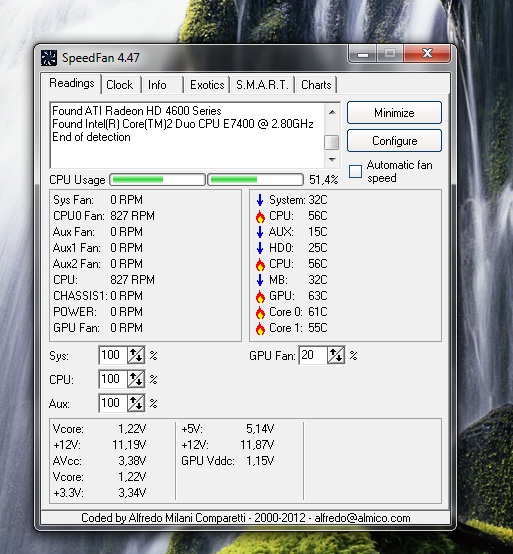Click the SpeedFan fan icon in title bar
Viewport: 513px width, 554px height.
pos(48,58)
